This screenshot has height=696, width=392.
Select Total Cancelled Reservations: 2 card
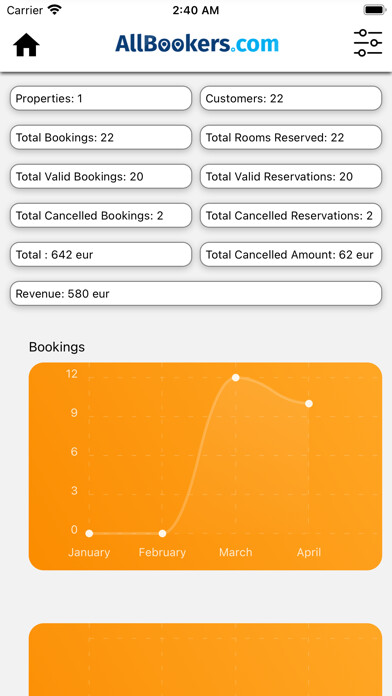tap(291, 215)
